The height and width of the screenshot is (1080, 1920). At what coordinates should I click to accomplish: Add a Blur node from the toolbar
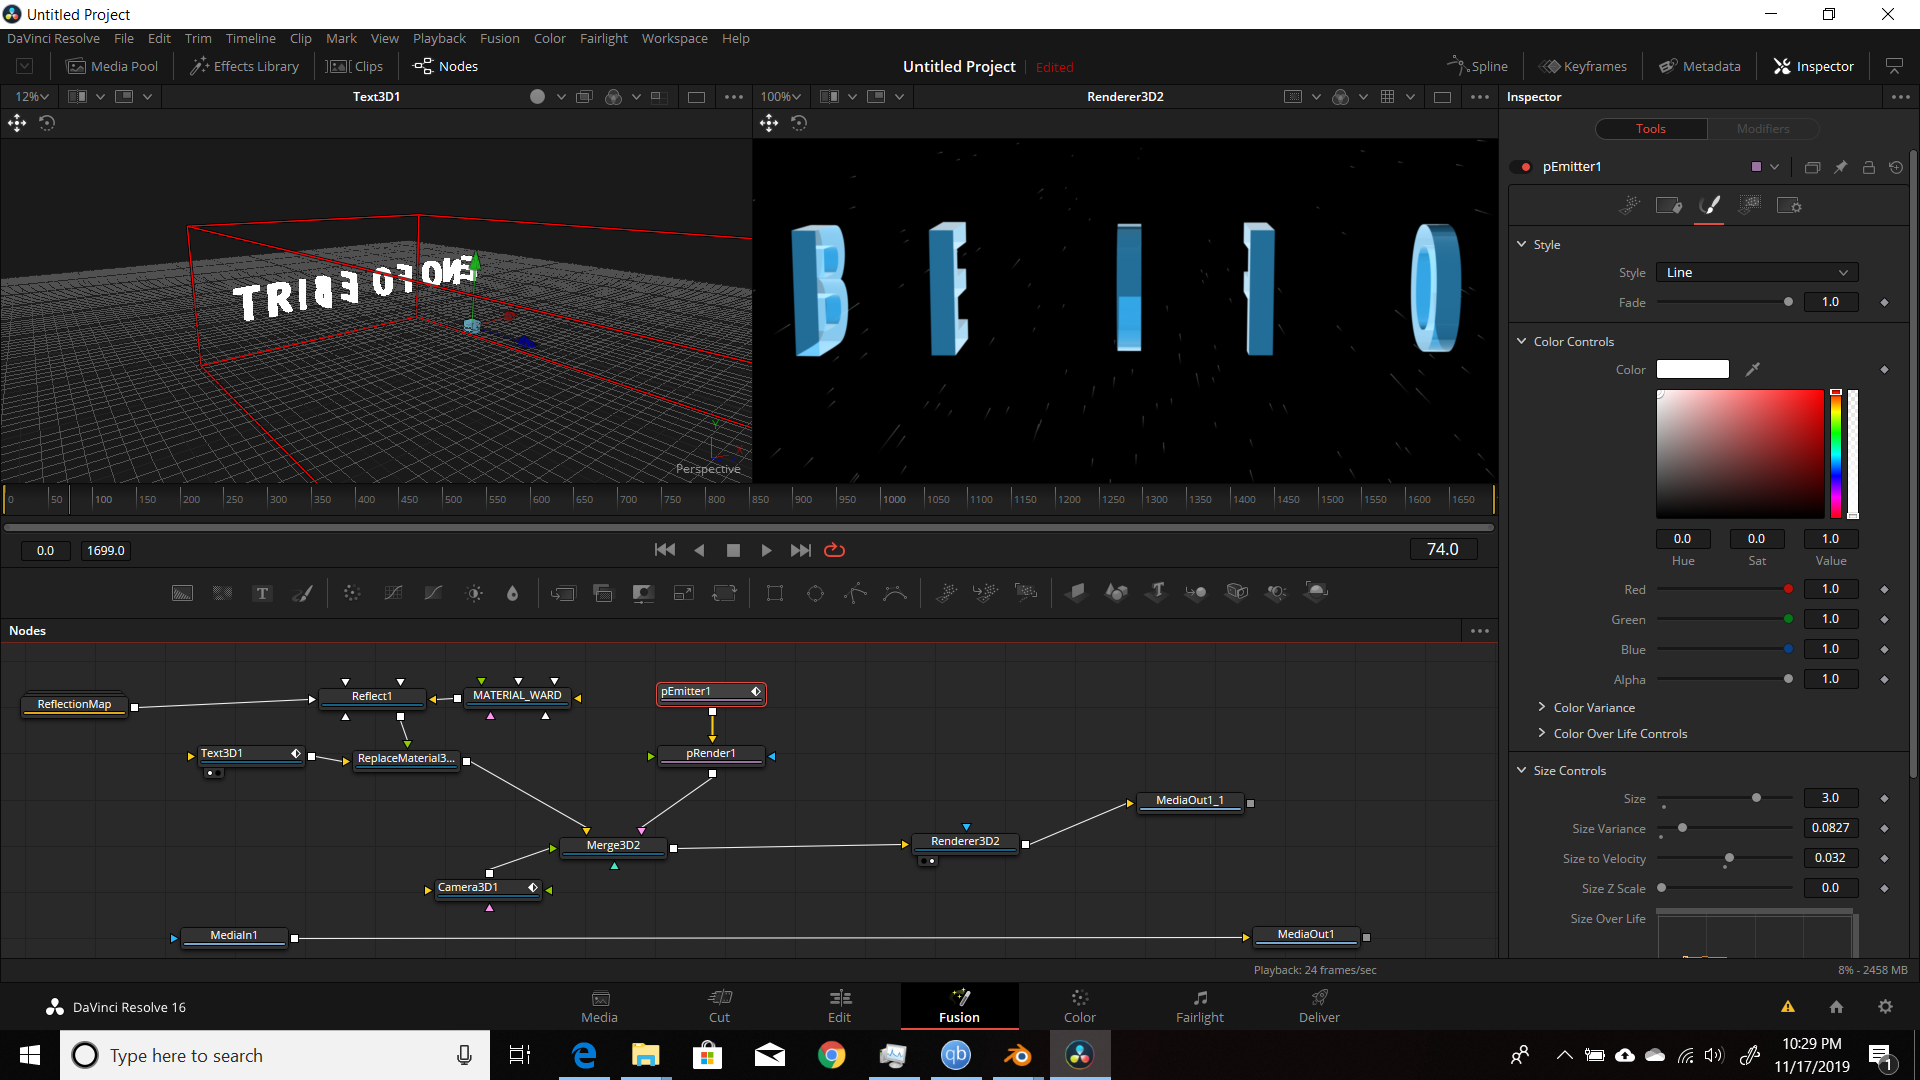[x=513, y=593]
